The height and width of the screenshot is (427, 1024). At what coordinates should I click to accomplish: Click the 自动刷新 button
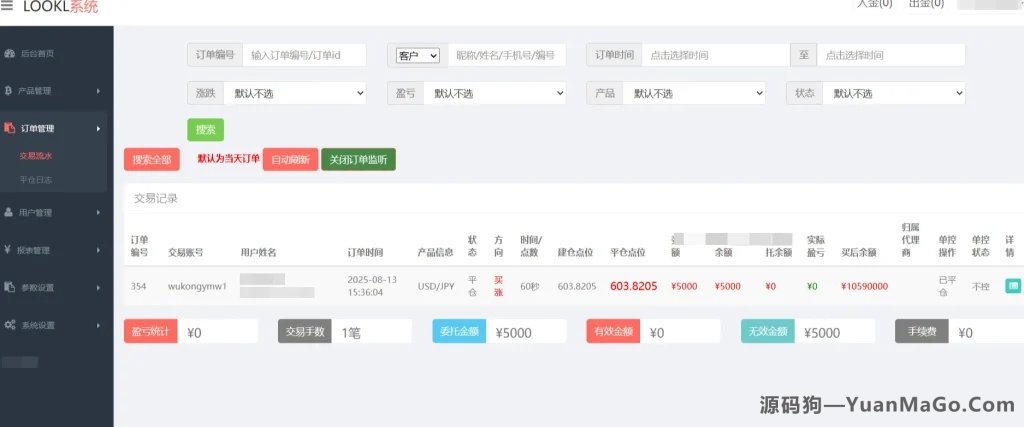click(290, 160)
